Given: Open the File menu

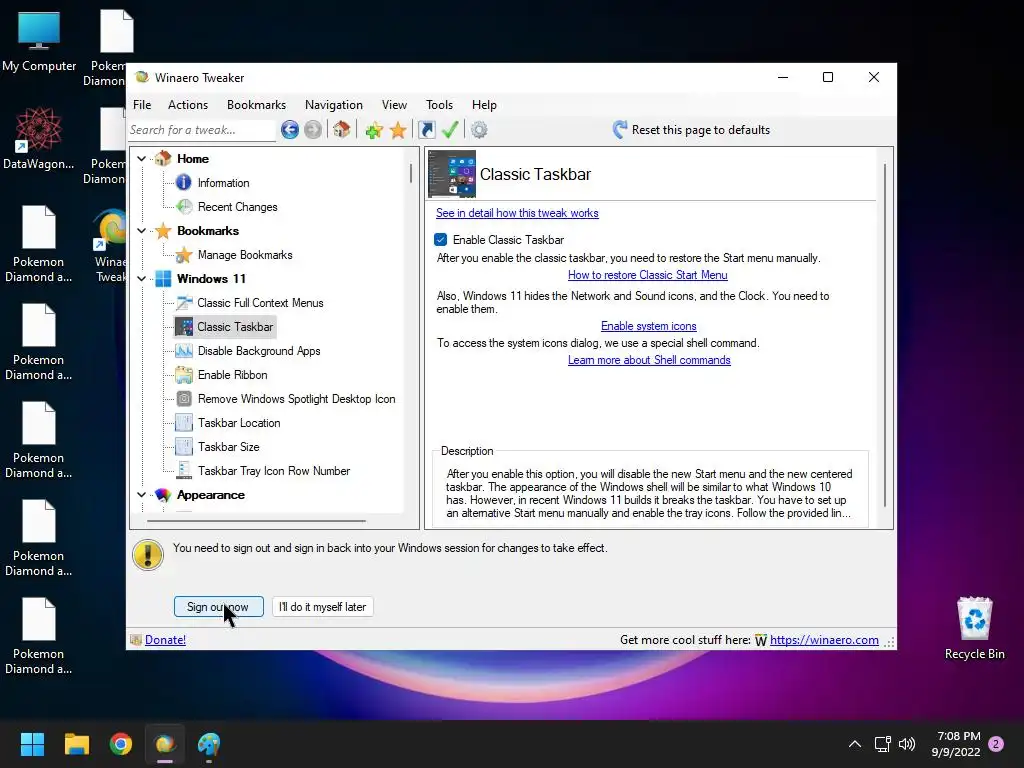Looking at the screenshot, I should tap(142, 104).
